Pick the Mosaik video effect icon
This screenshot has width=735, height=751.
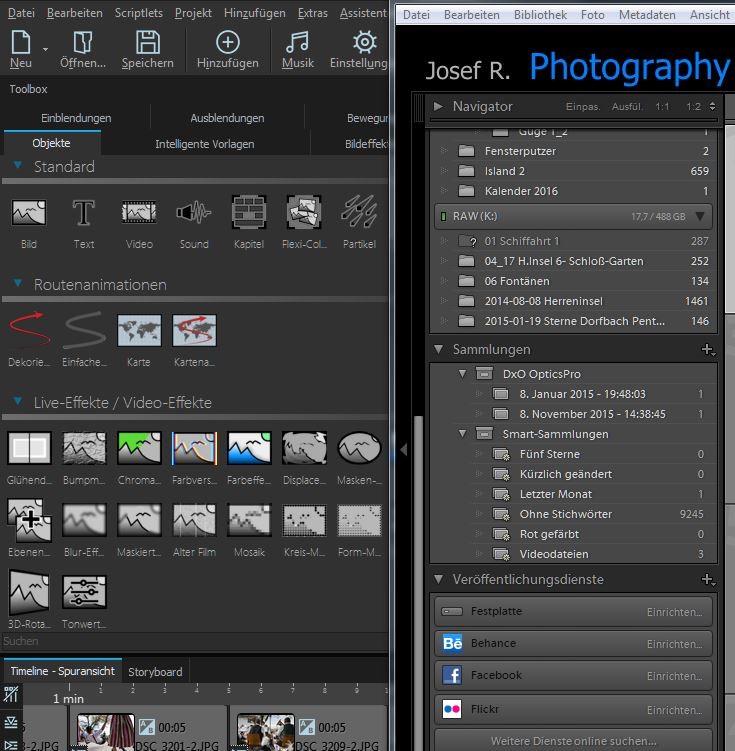tap(249, 520)
